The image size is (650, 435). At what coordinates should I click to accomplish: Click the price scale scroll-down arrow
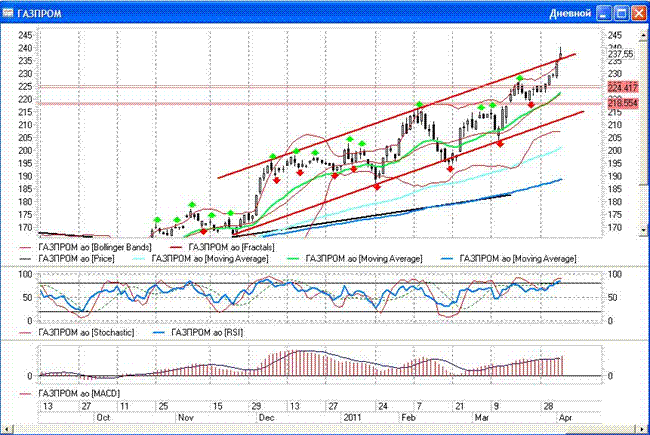point(643,230)
